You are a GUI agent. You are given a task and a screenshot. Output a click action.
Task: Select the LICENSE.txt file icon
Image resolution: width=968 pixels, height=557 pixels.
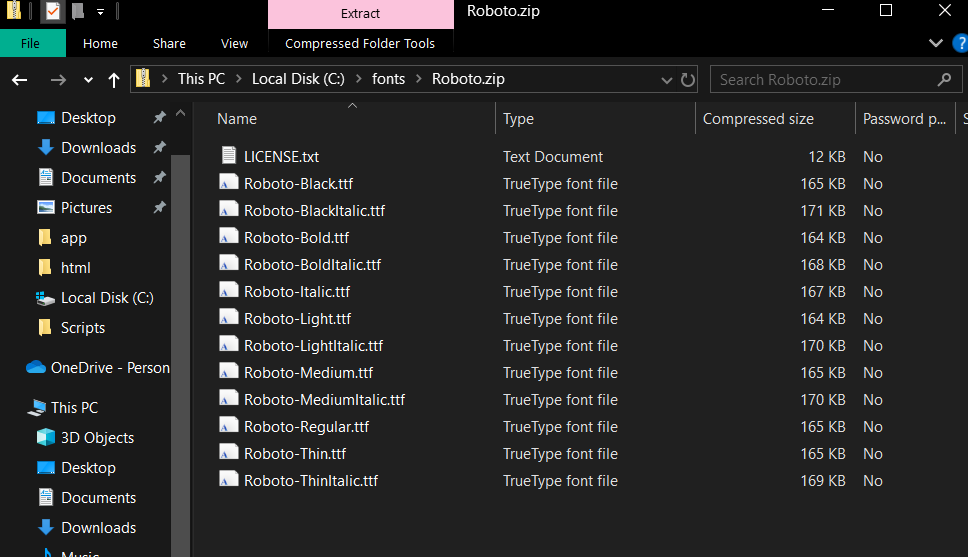coord(228,155)
